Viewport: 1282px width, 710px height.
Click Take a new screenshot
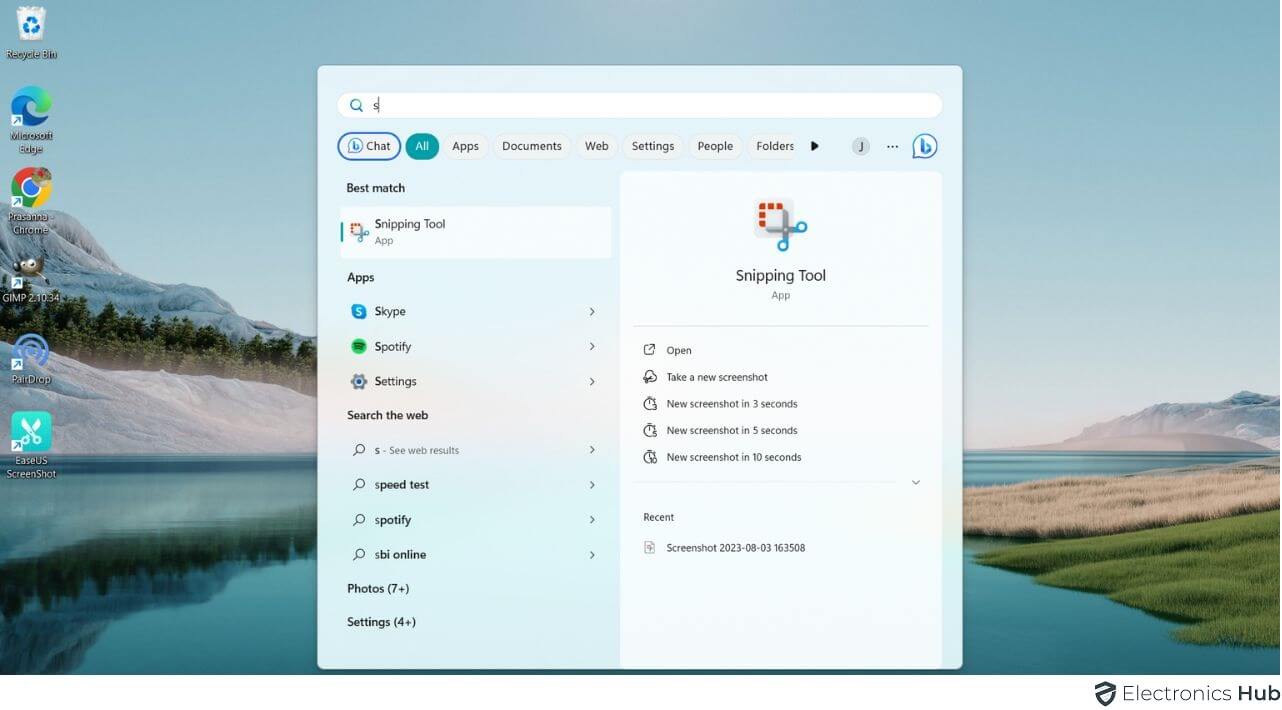717,377
